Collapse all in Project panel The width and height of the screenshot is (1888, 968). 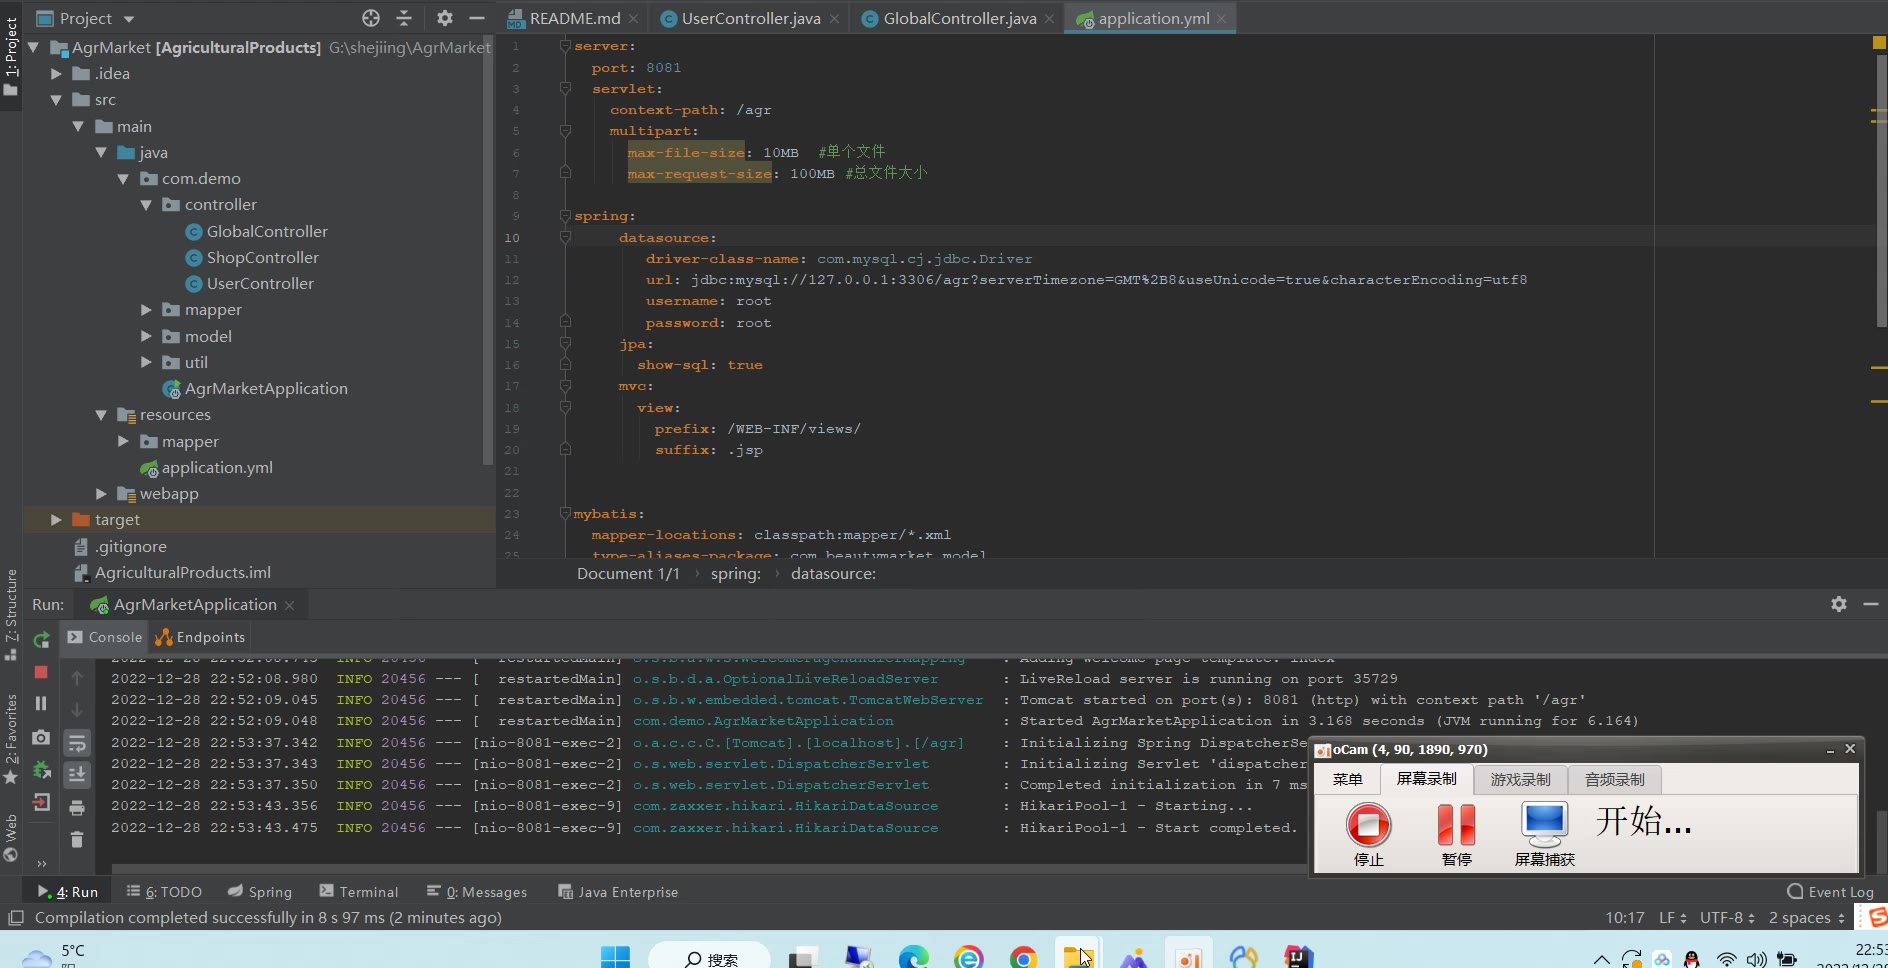pos(404,18)
